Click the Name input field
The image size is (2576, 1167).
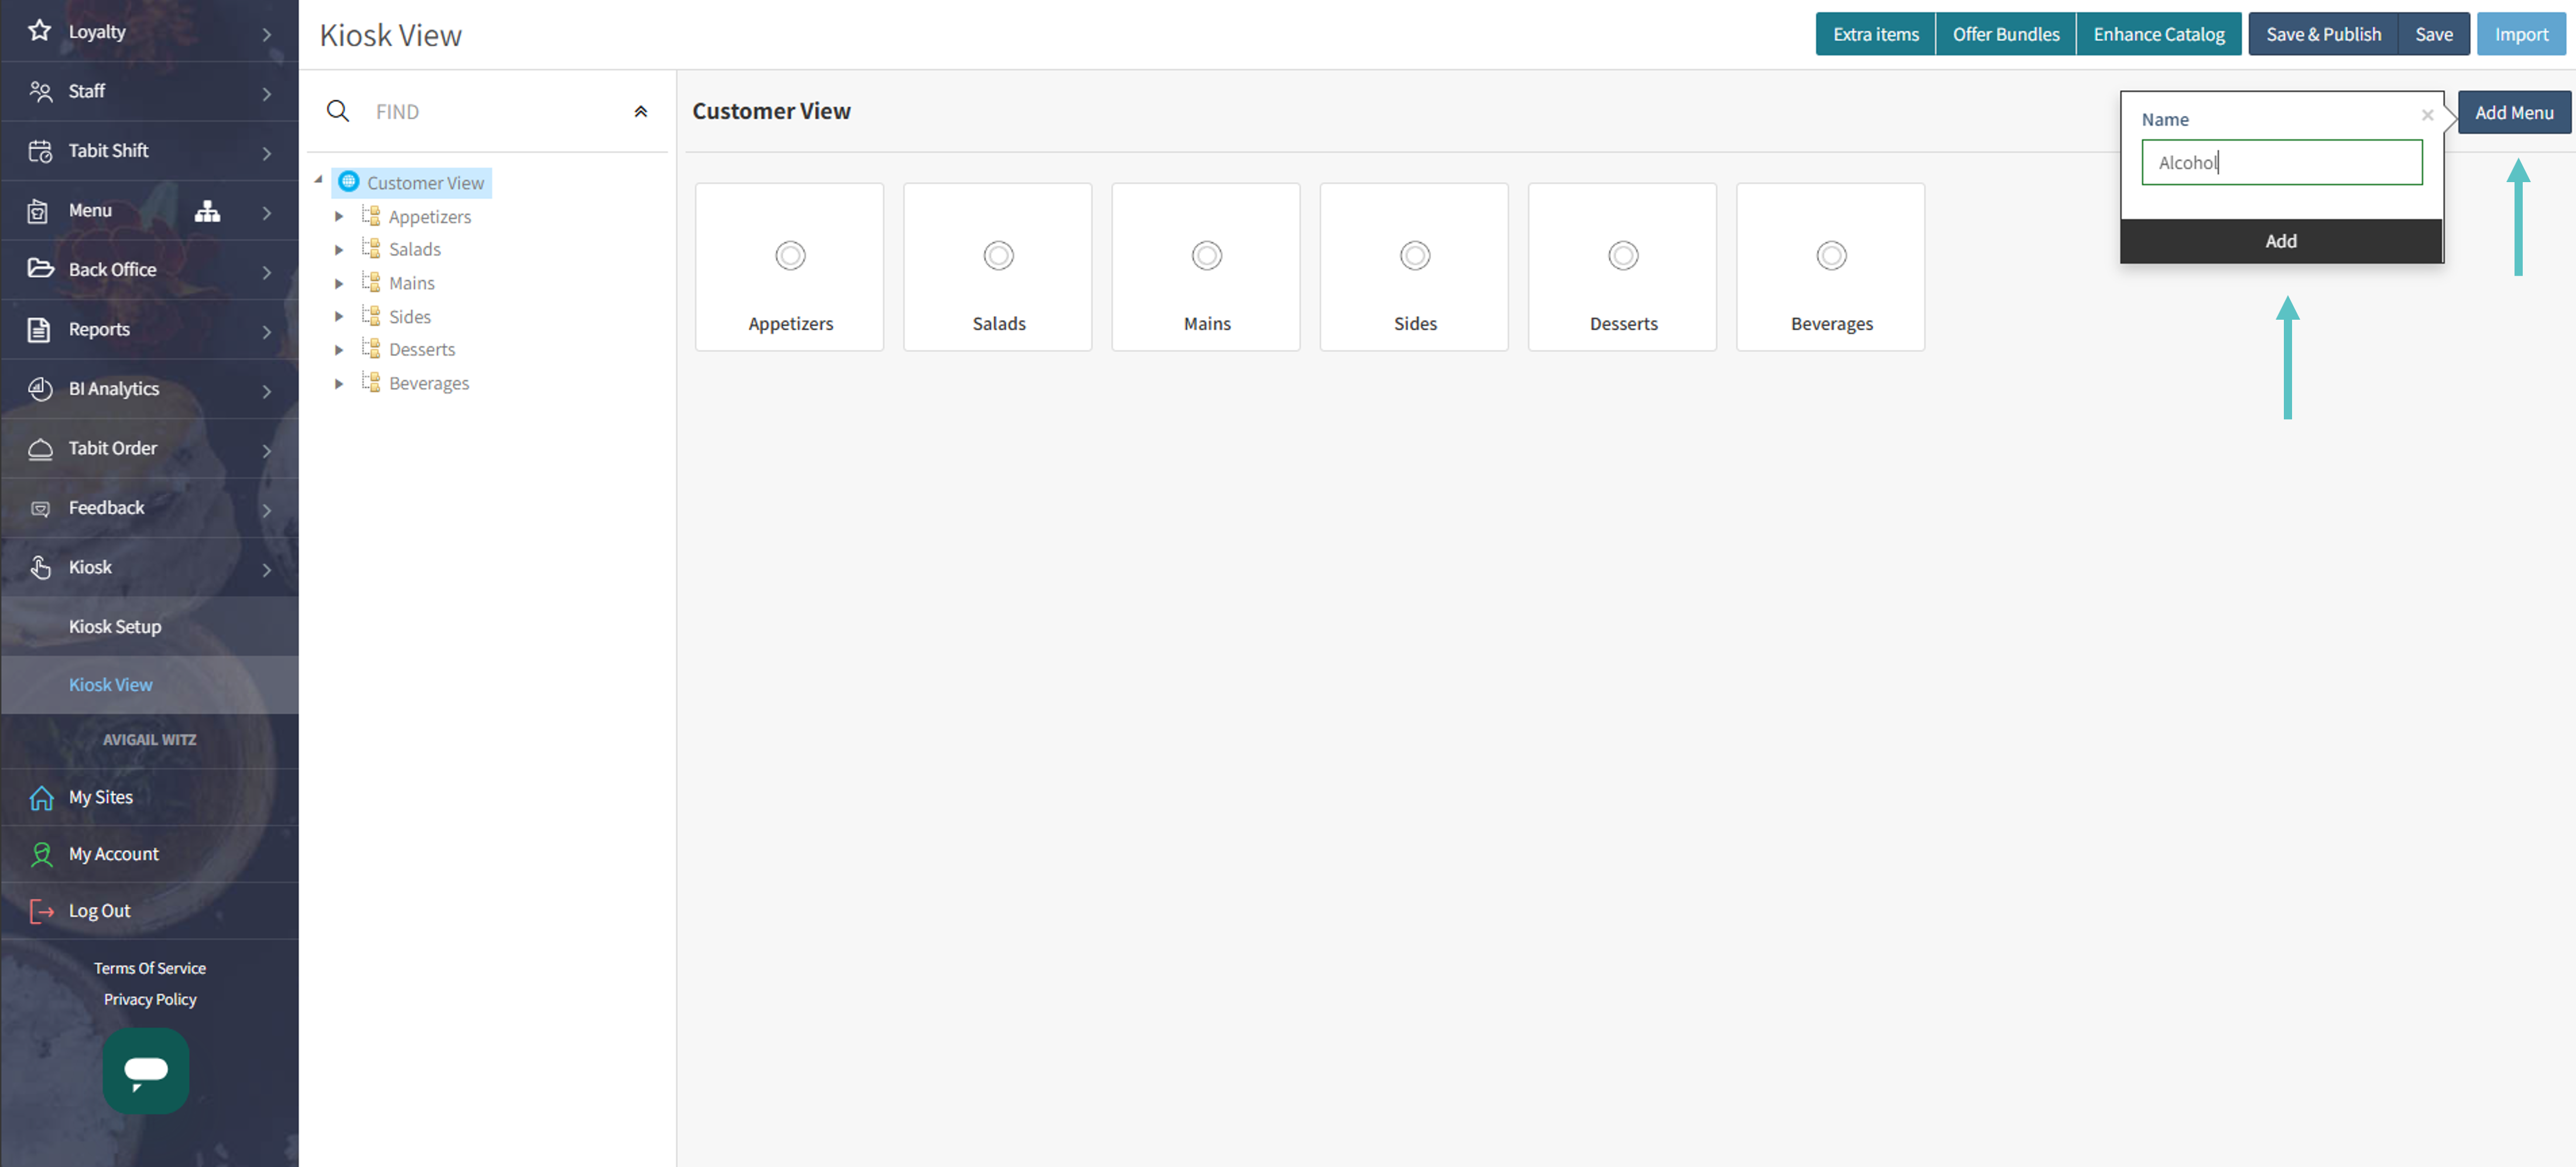(2281, 162)
